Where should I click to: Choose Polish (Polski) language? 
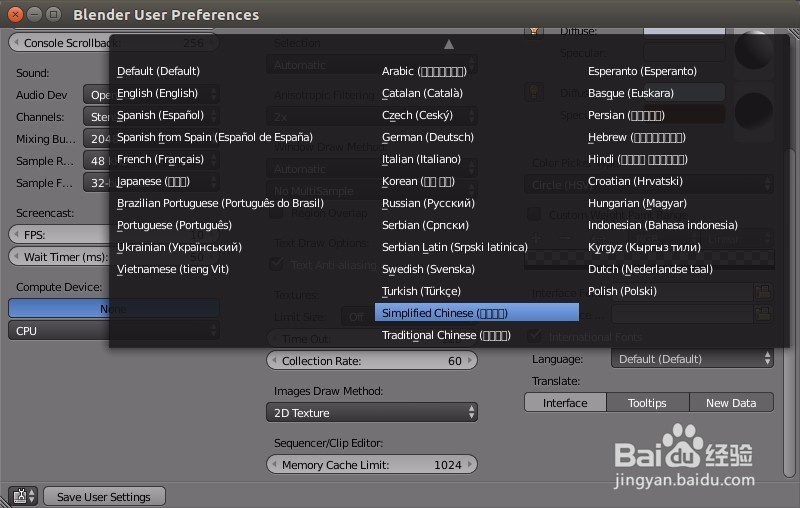[622, 291]
